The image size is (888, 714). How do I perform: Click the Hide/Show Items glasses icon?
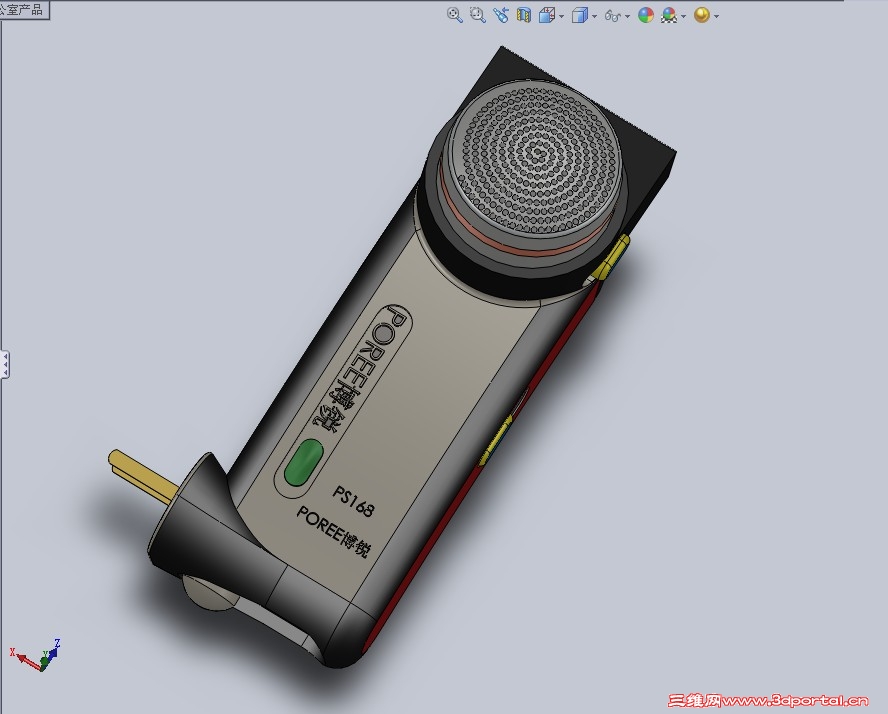[613, 15]
